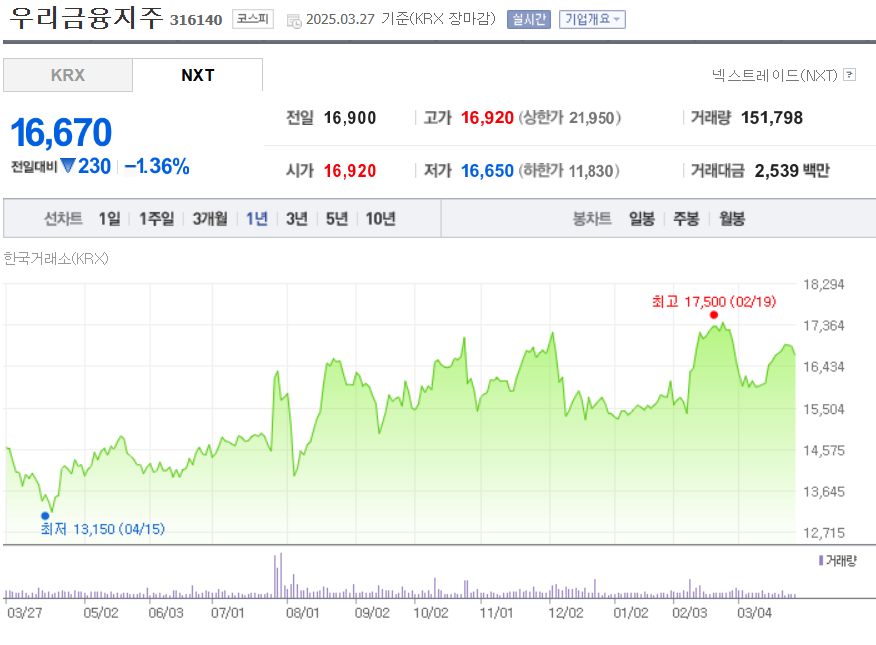Click the 최고 17,500 (02/19) annotation
876x645 pixels.
click(714, 302)
